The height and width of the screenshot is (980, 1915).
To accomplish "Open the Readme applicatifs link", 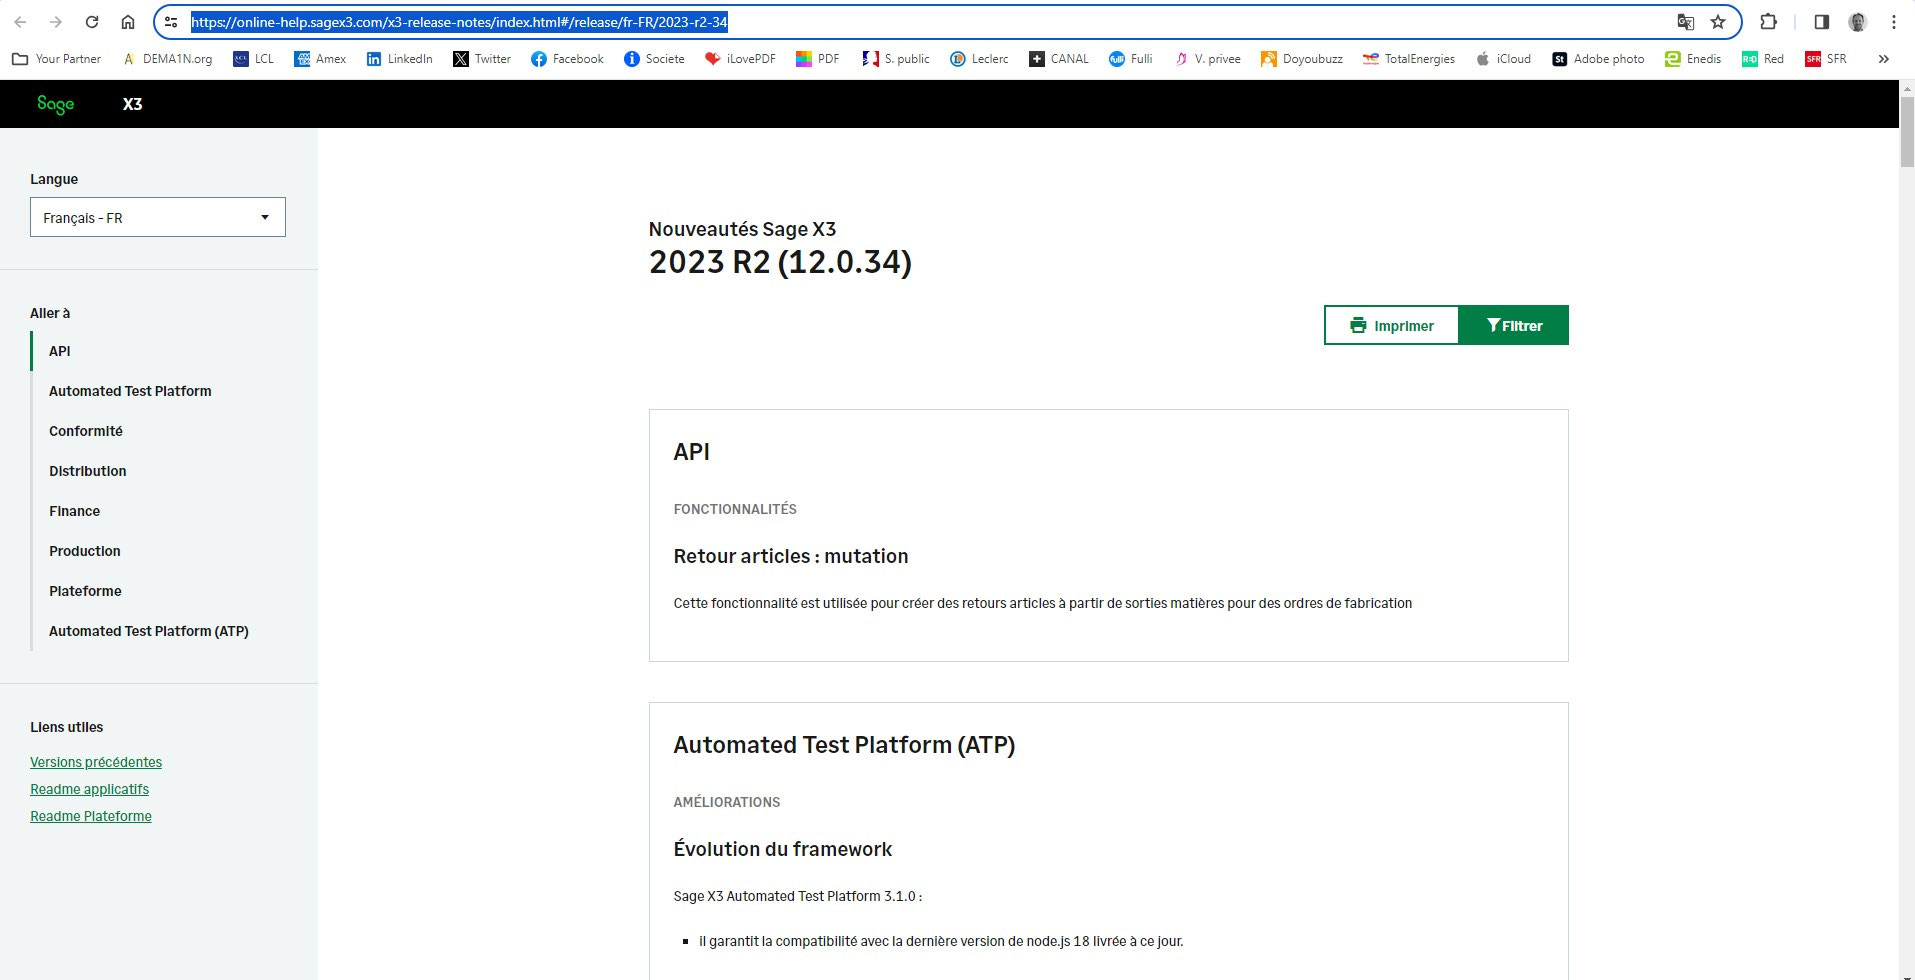I will (89, 789).
